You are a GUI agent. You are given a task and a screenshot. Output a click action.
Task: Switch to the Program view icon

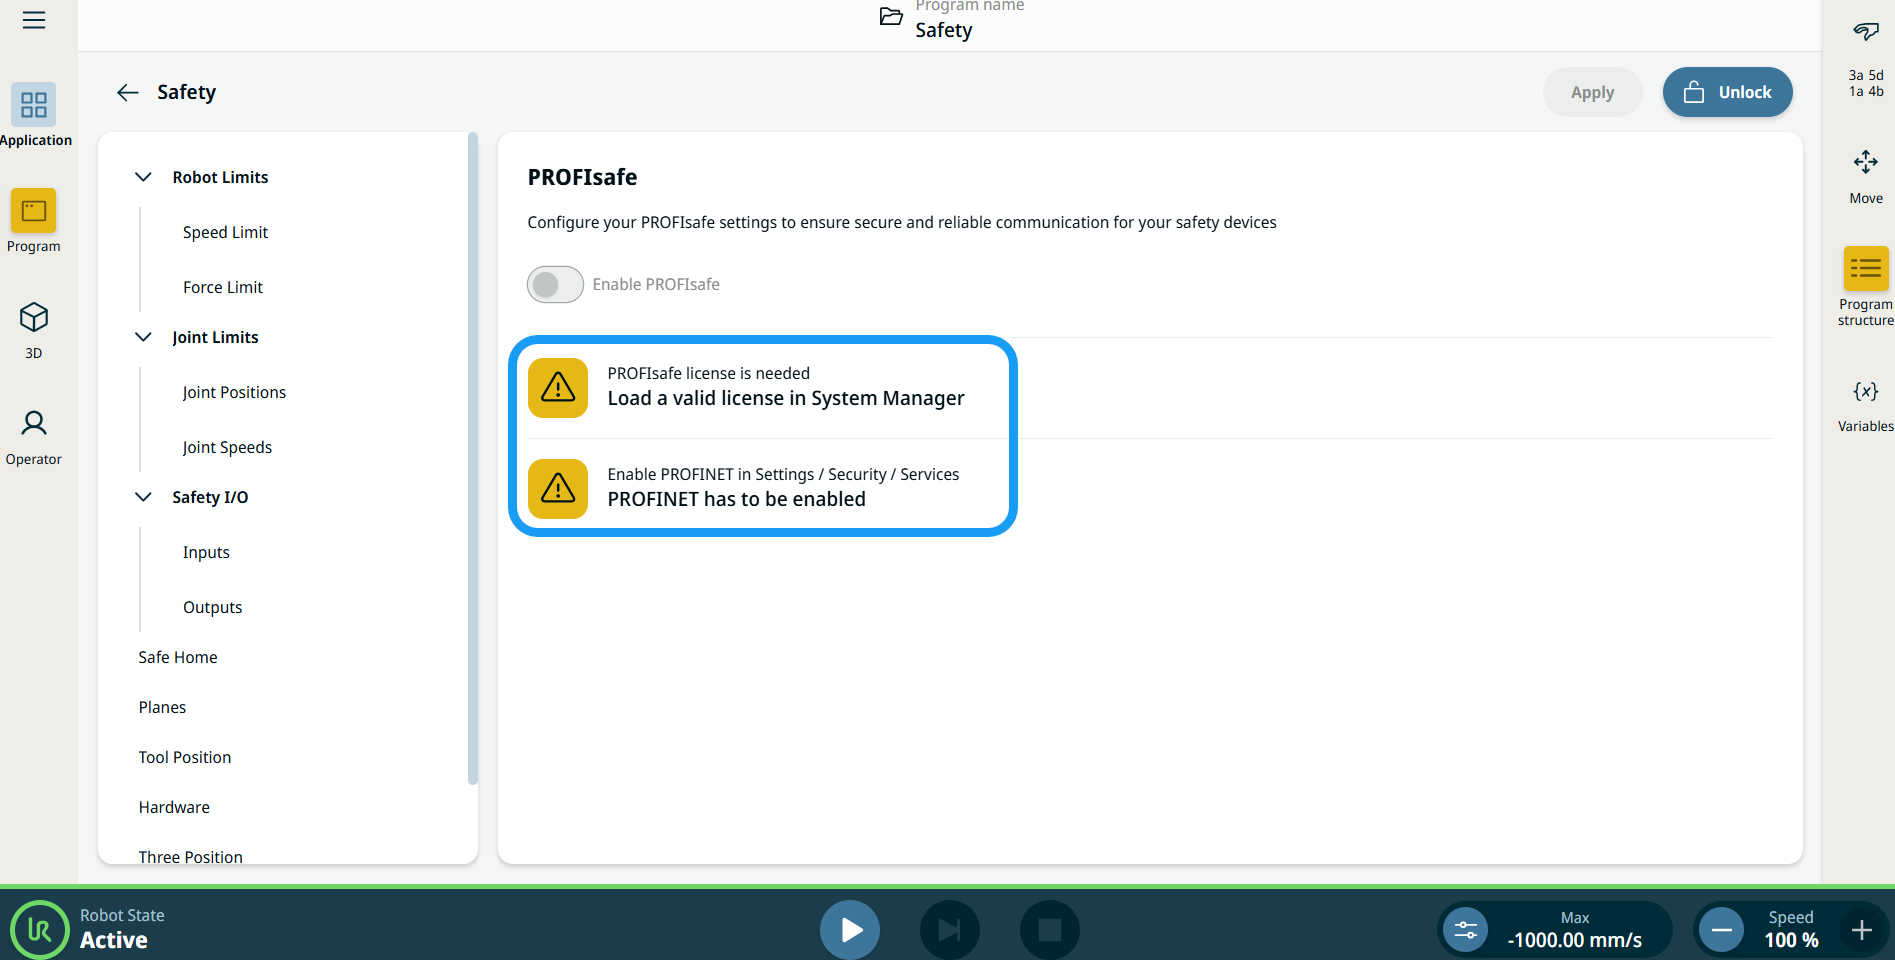coord(34,211)
